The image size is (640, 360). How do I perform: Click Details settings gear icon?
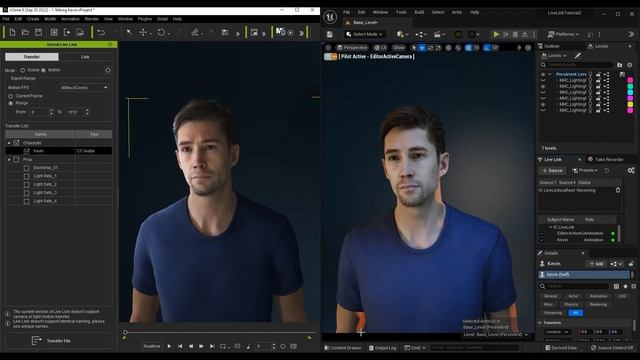coord(633,287)
